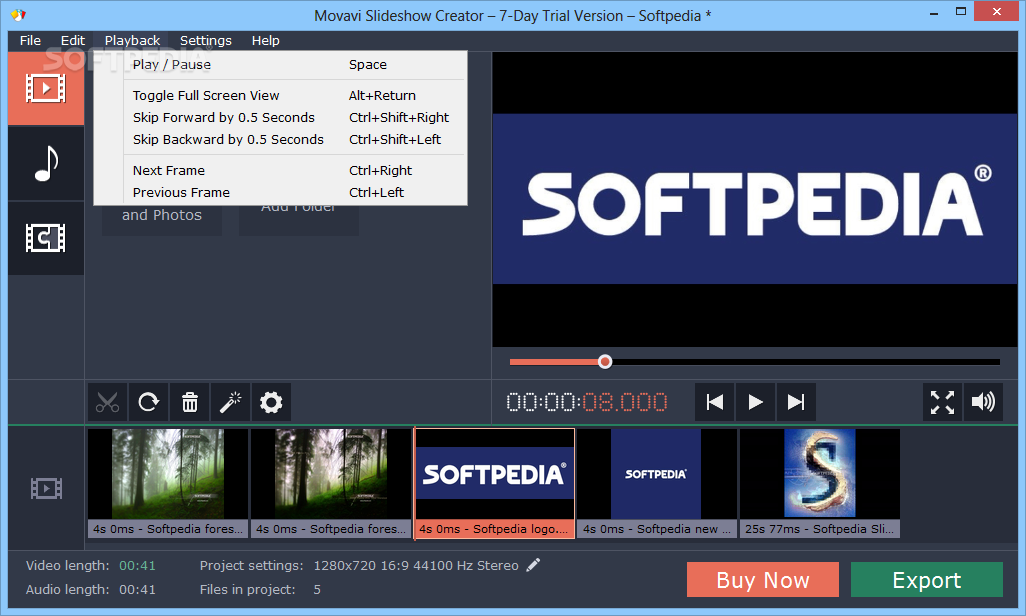Open the File menu
This screenshot has width=1026, height=616.
30,41
